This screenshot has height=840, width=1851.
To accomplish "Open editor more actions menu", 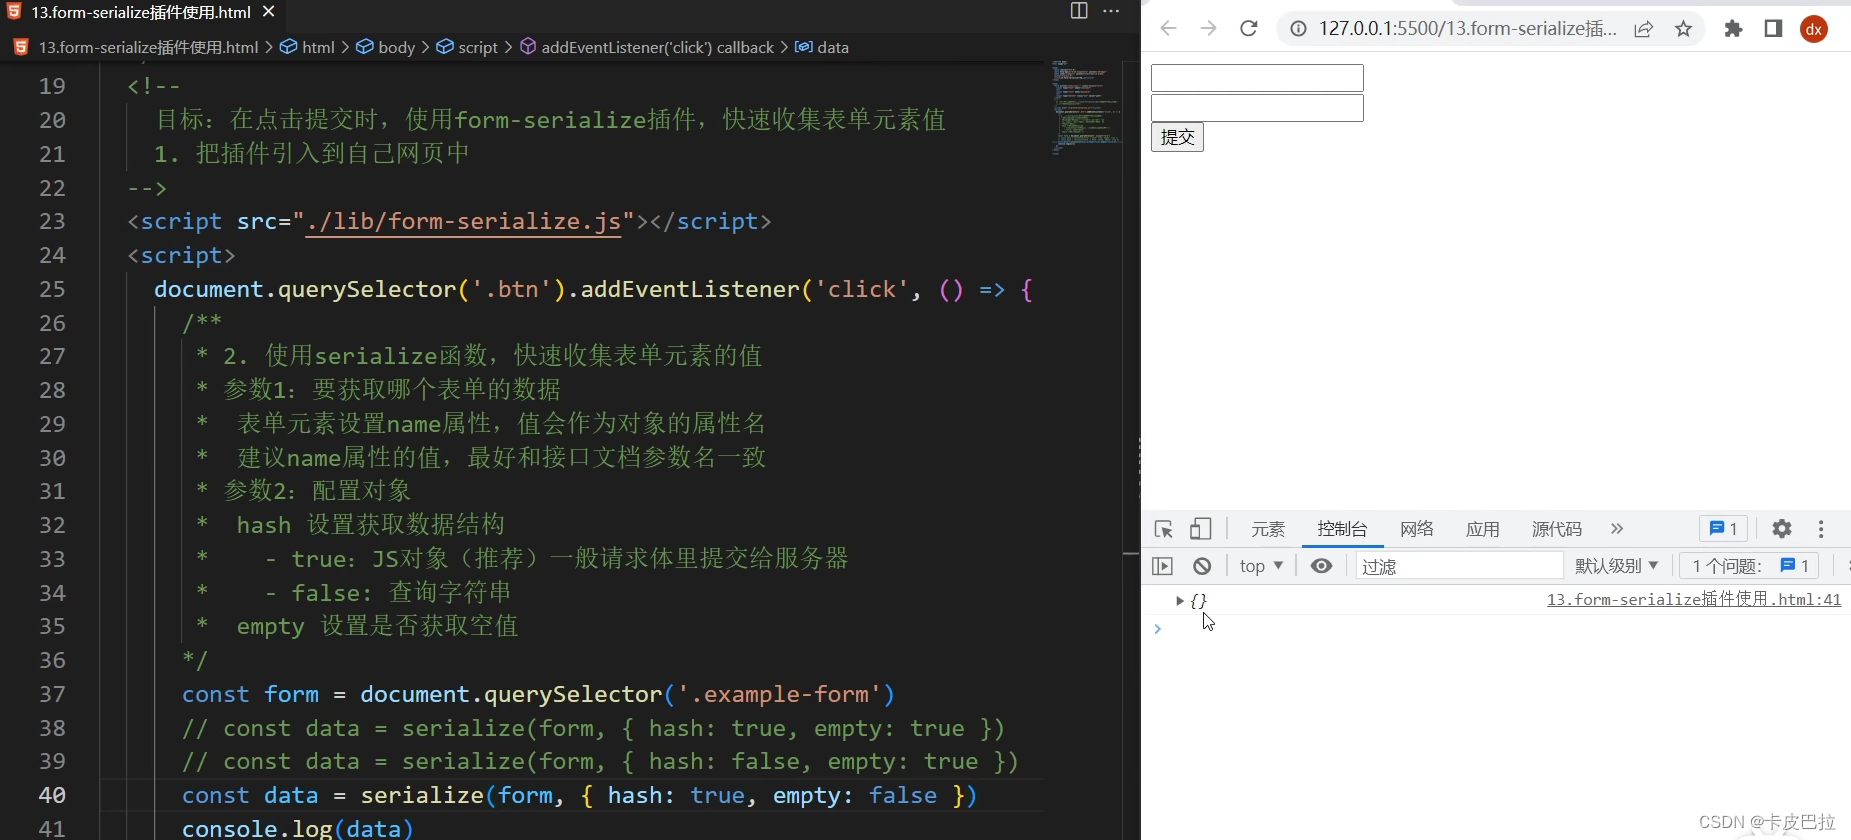I will click(x=1111, y=11).
